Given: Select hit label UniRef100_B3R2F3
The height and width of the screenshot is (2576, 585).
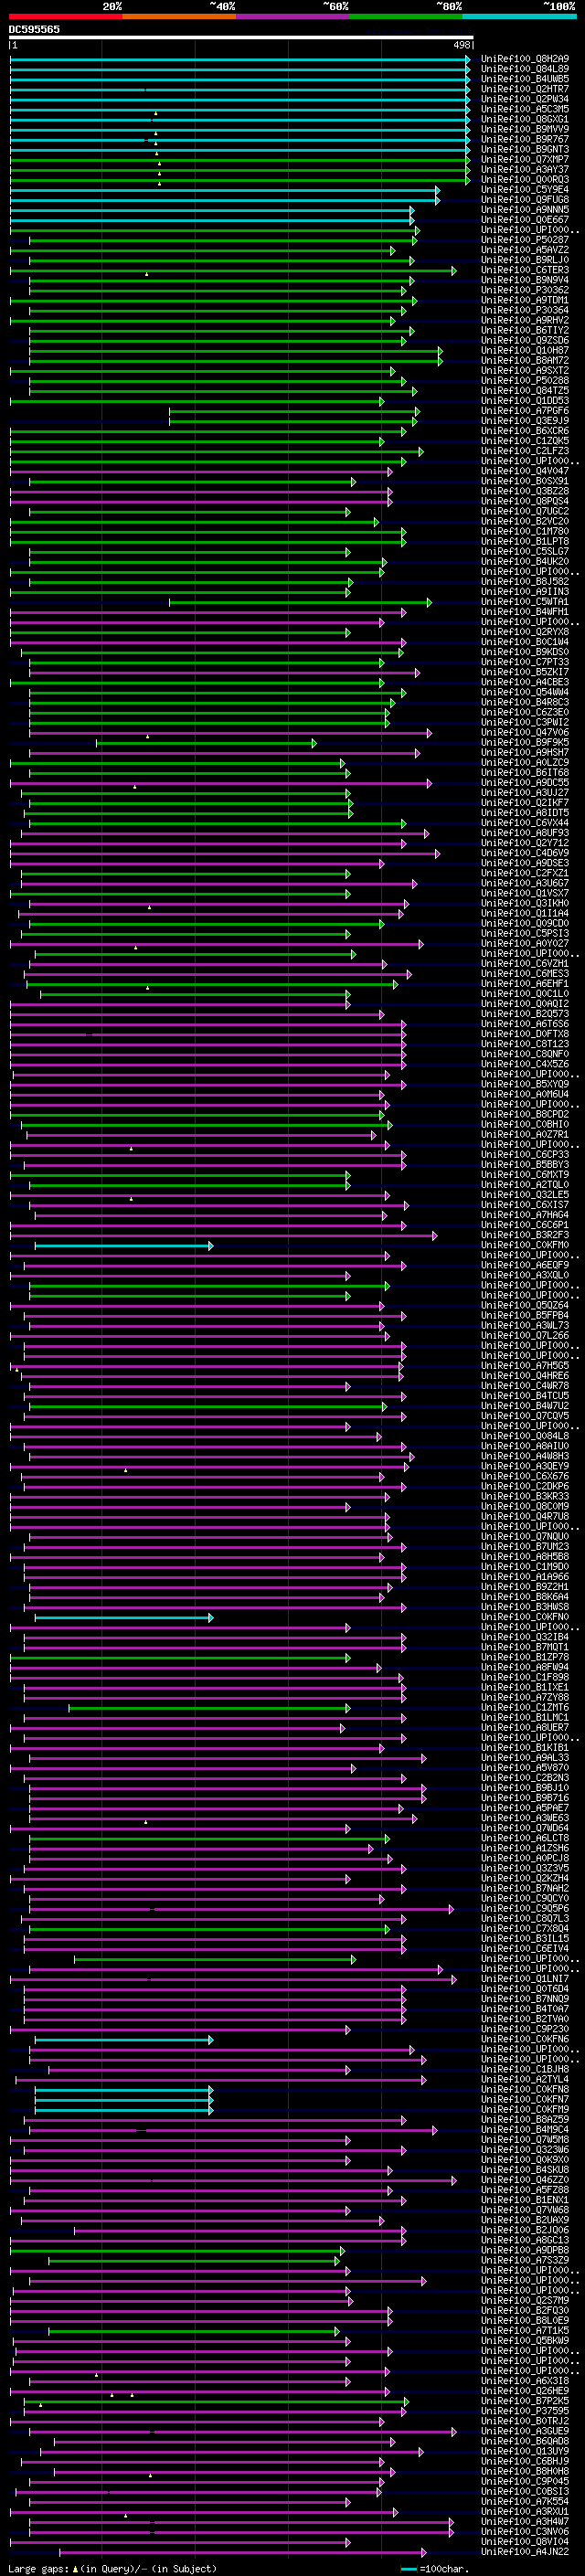Looking at the screenshot, I should click(525, 1235).
